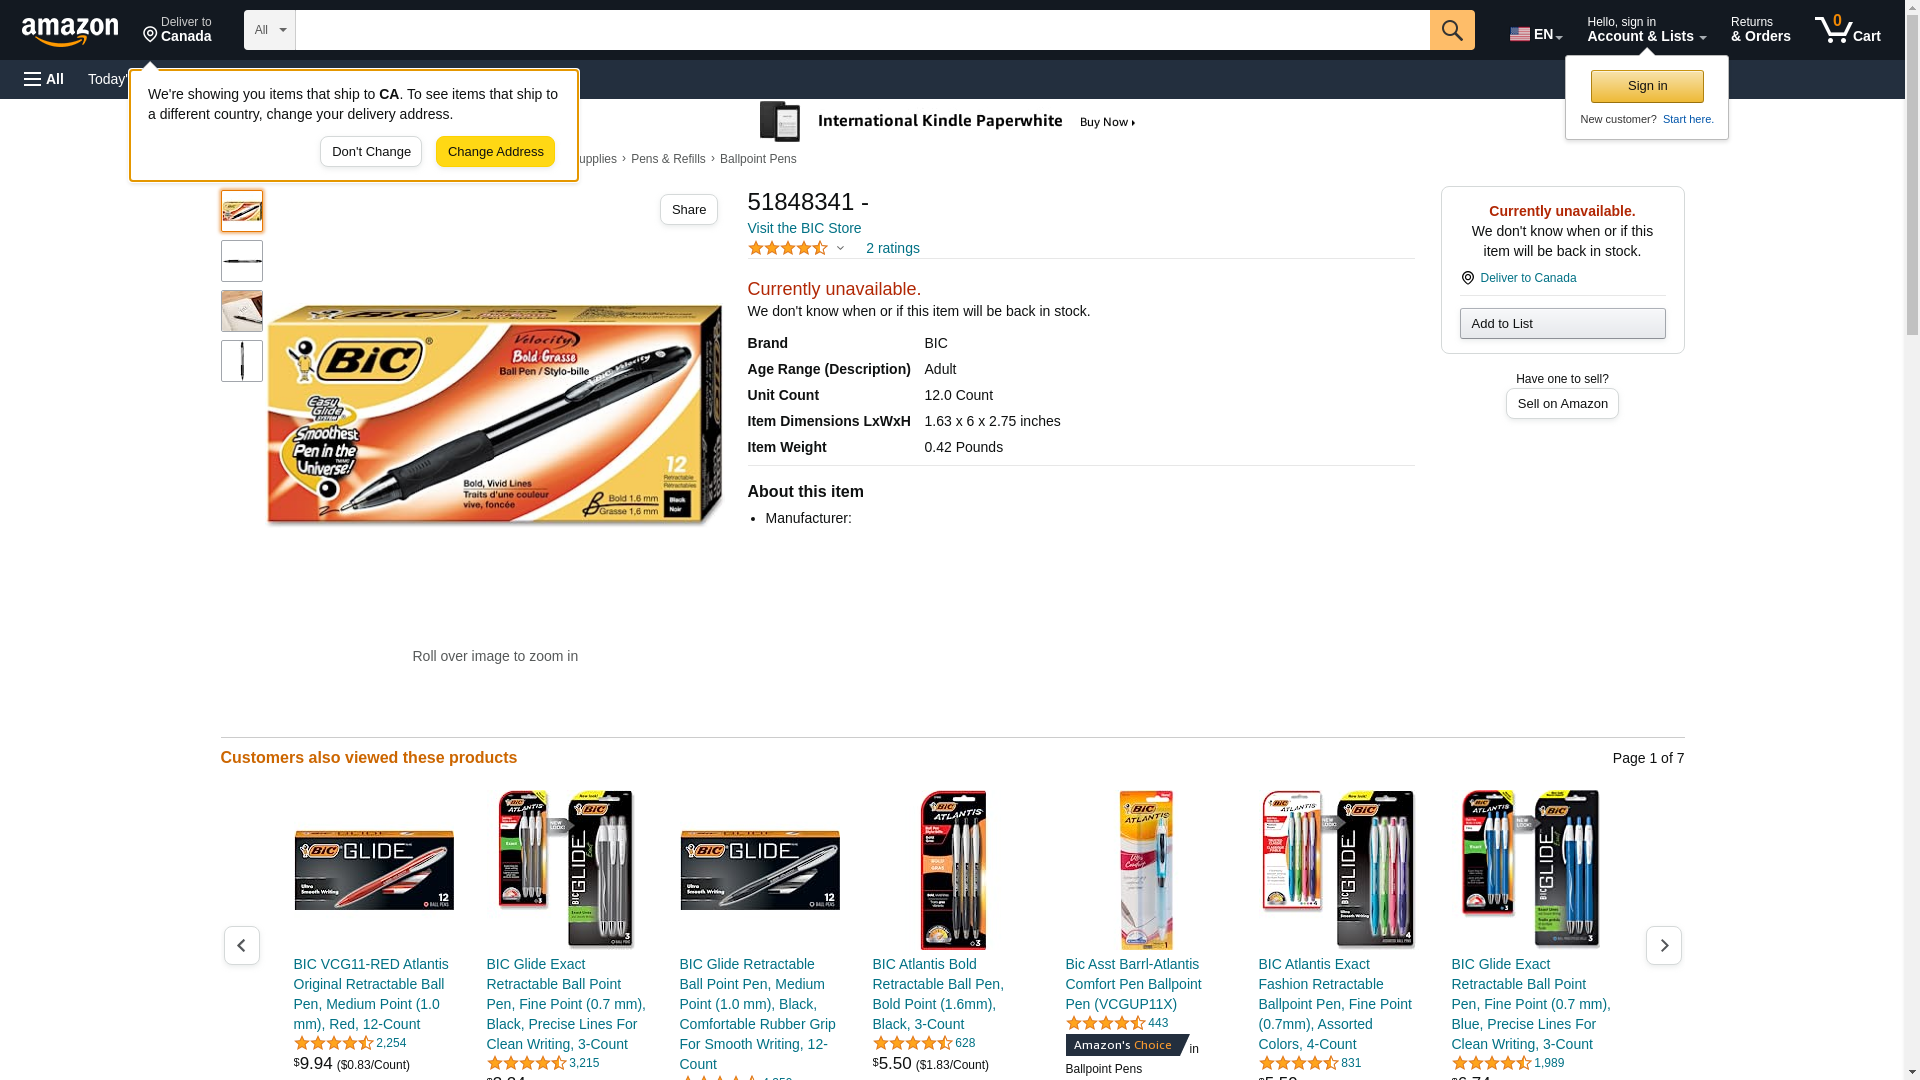1920x1080 pixels.
Task: Click the search magnifier button
Action: [x=1452, y=30]
